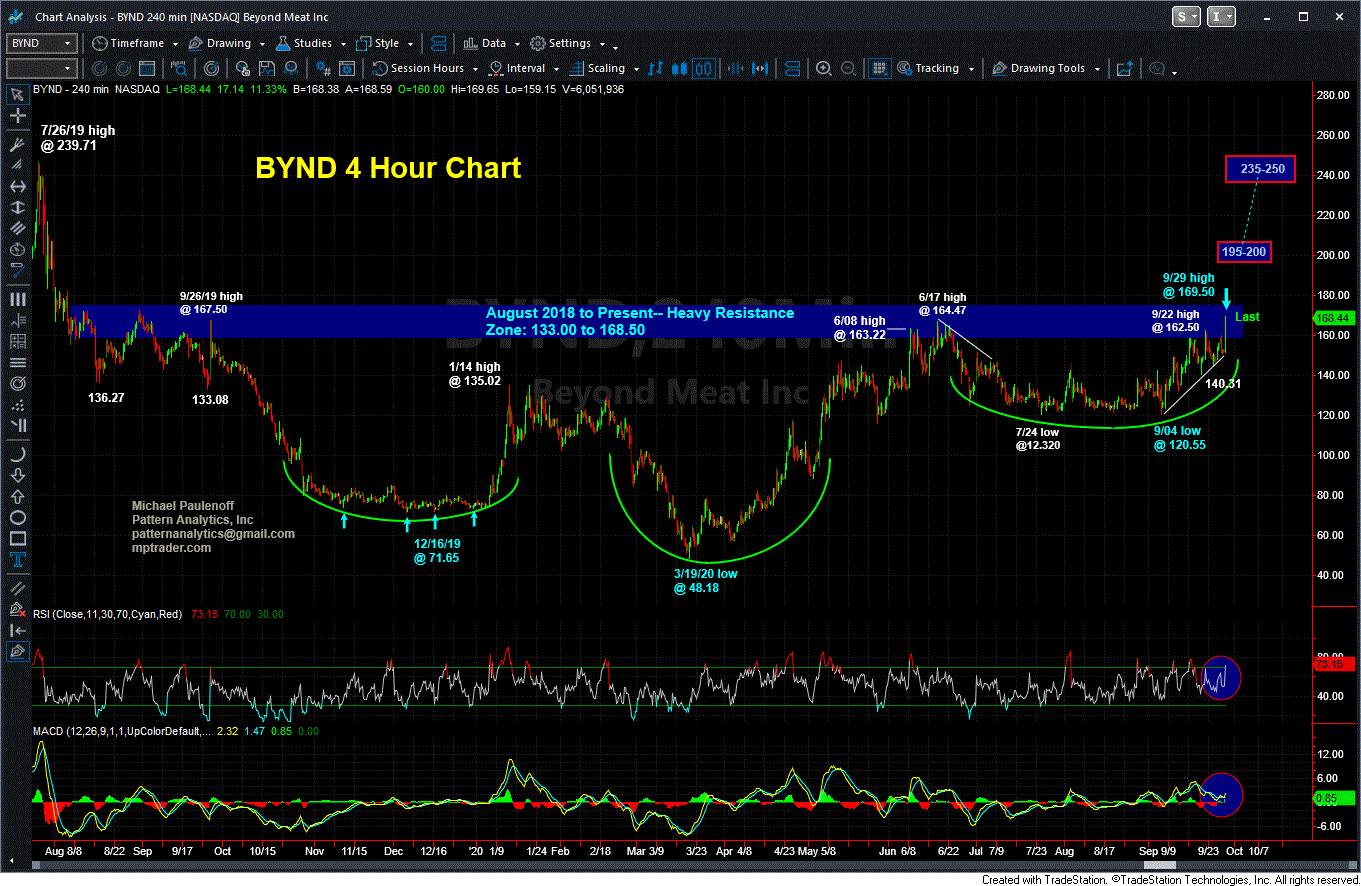Toggle the grid display button
Screen dimensions: 1361x886
pos(879,68)
